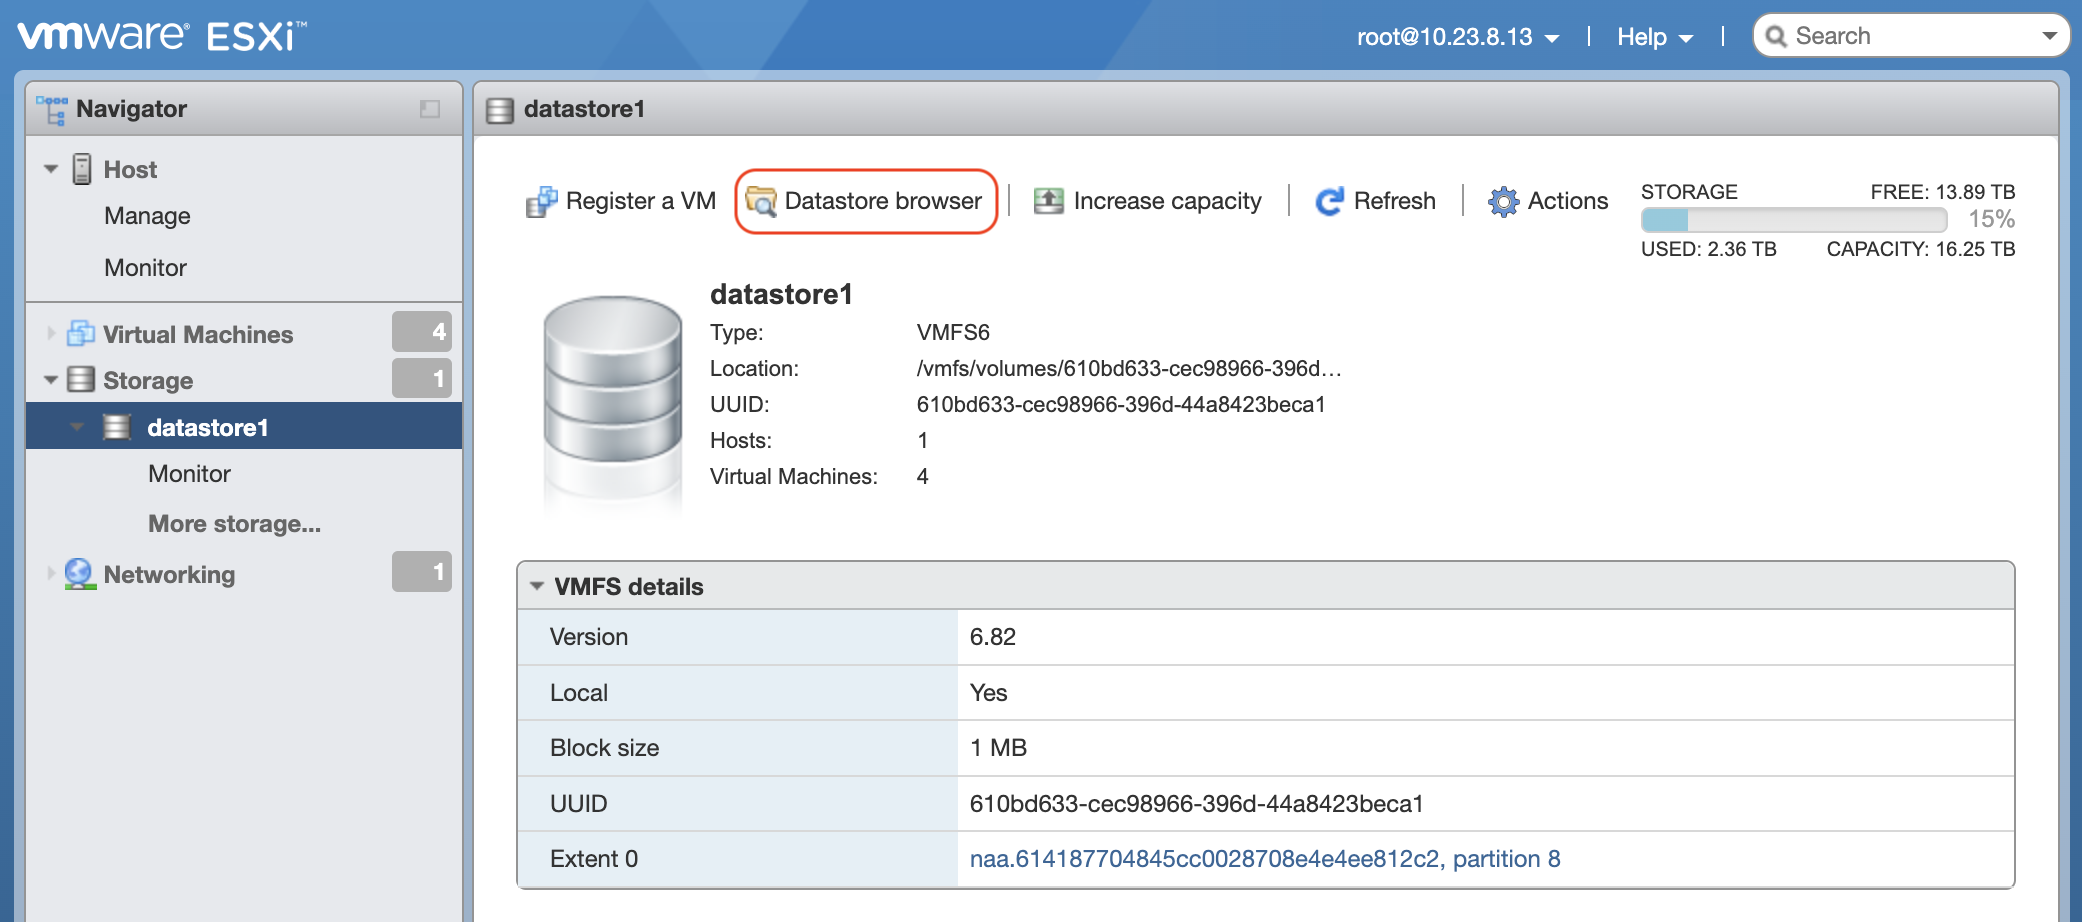
Task: Expand the Networking tree node
Action: point(51,574)
